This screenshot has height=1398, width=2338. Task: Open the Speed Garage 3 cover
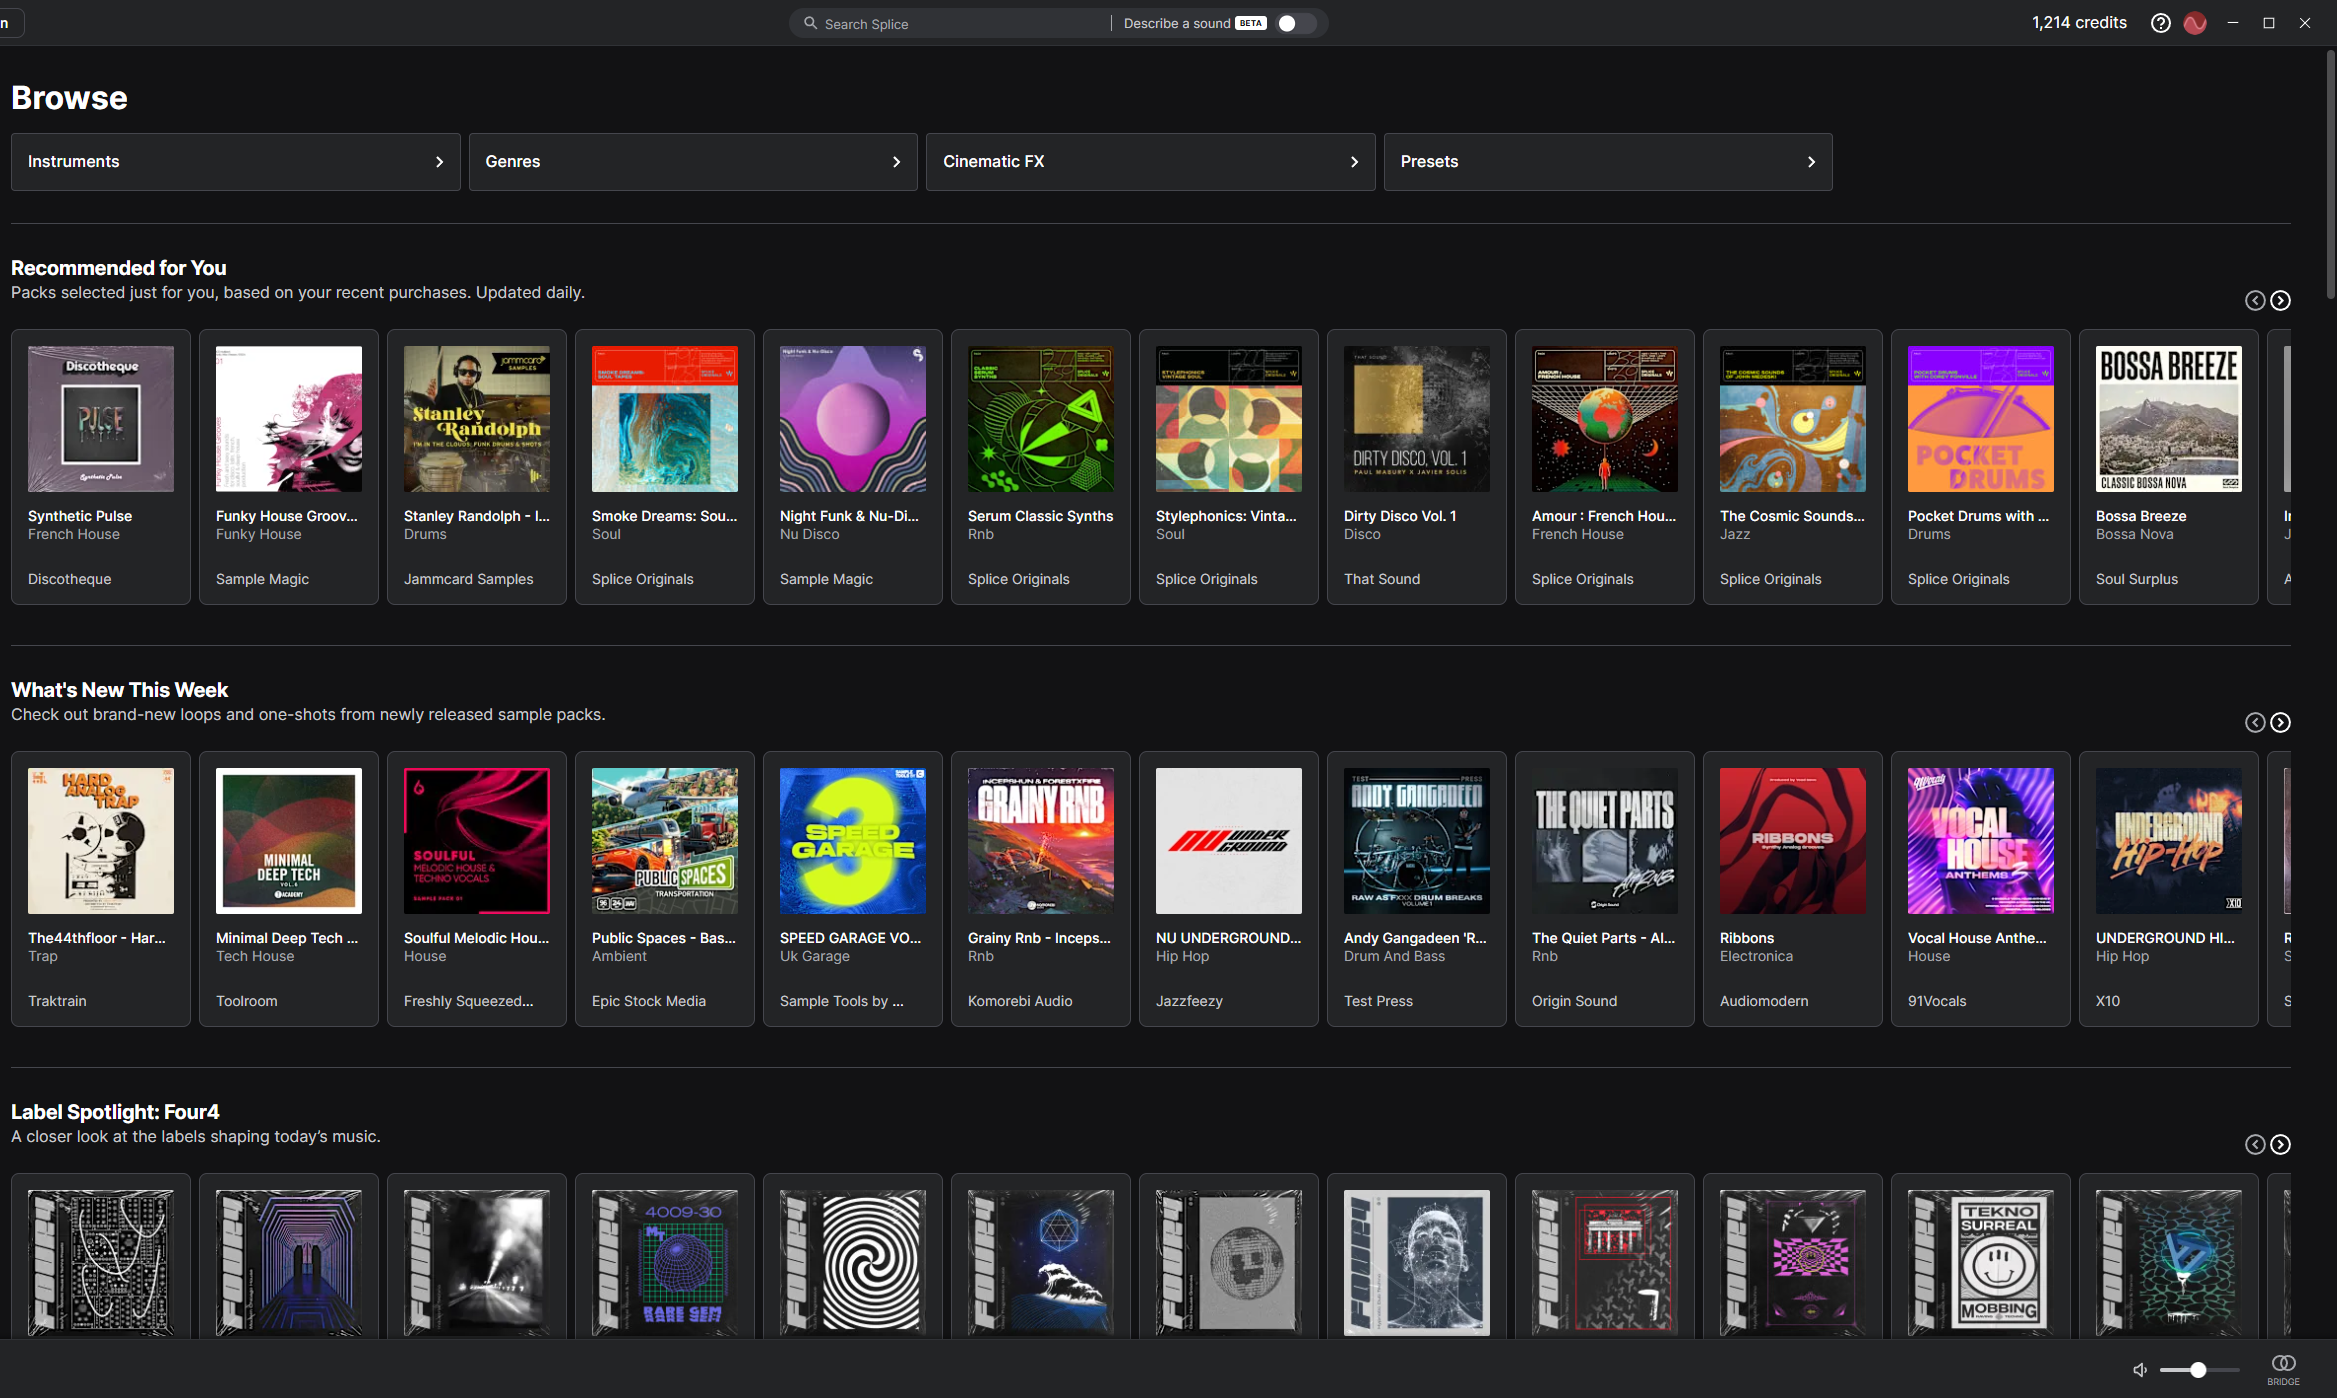click(x=853, y=841)
